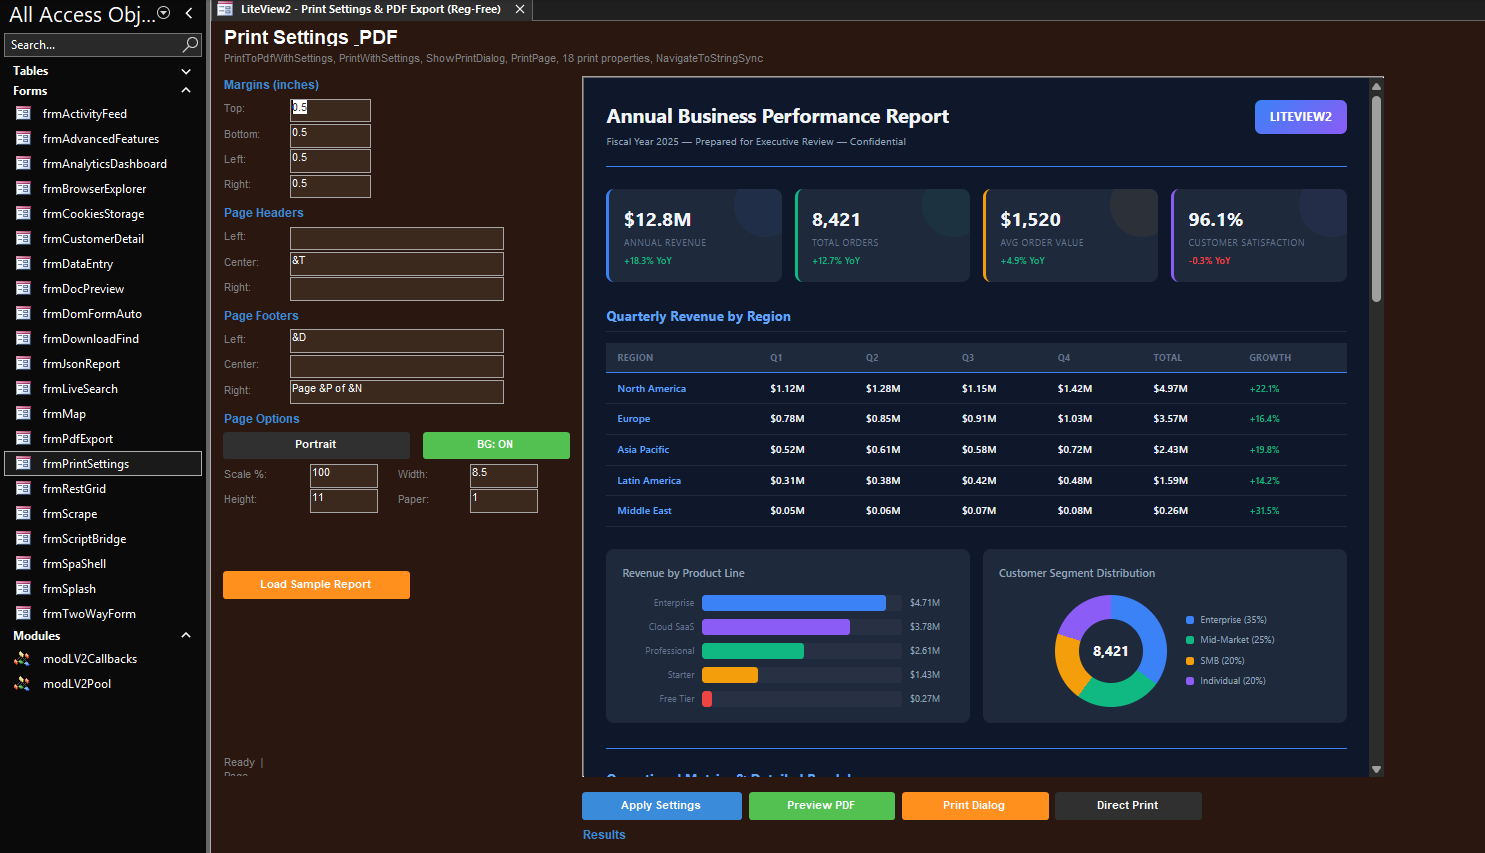The image size is (1485, 853).
Task: Click the frmMap form icon
Action: (x=23, y=413)
